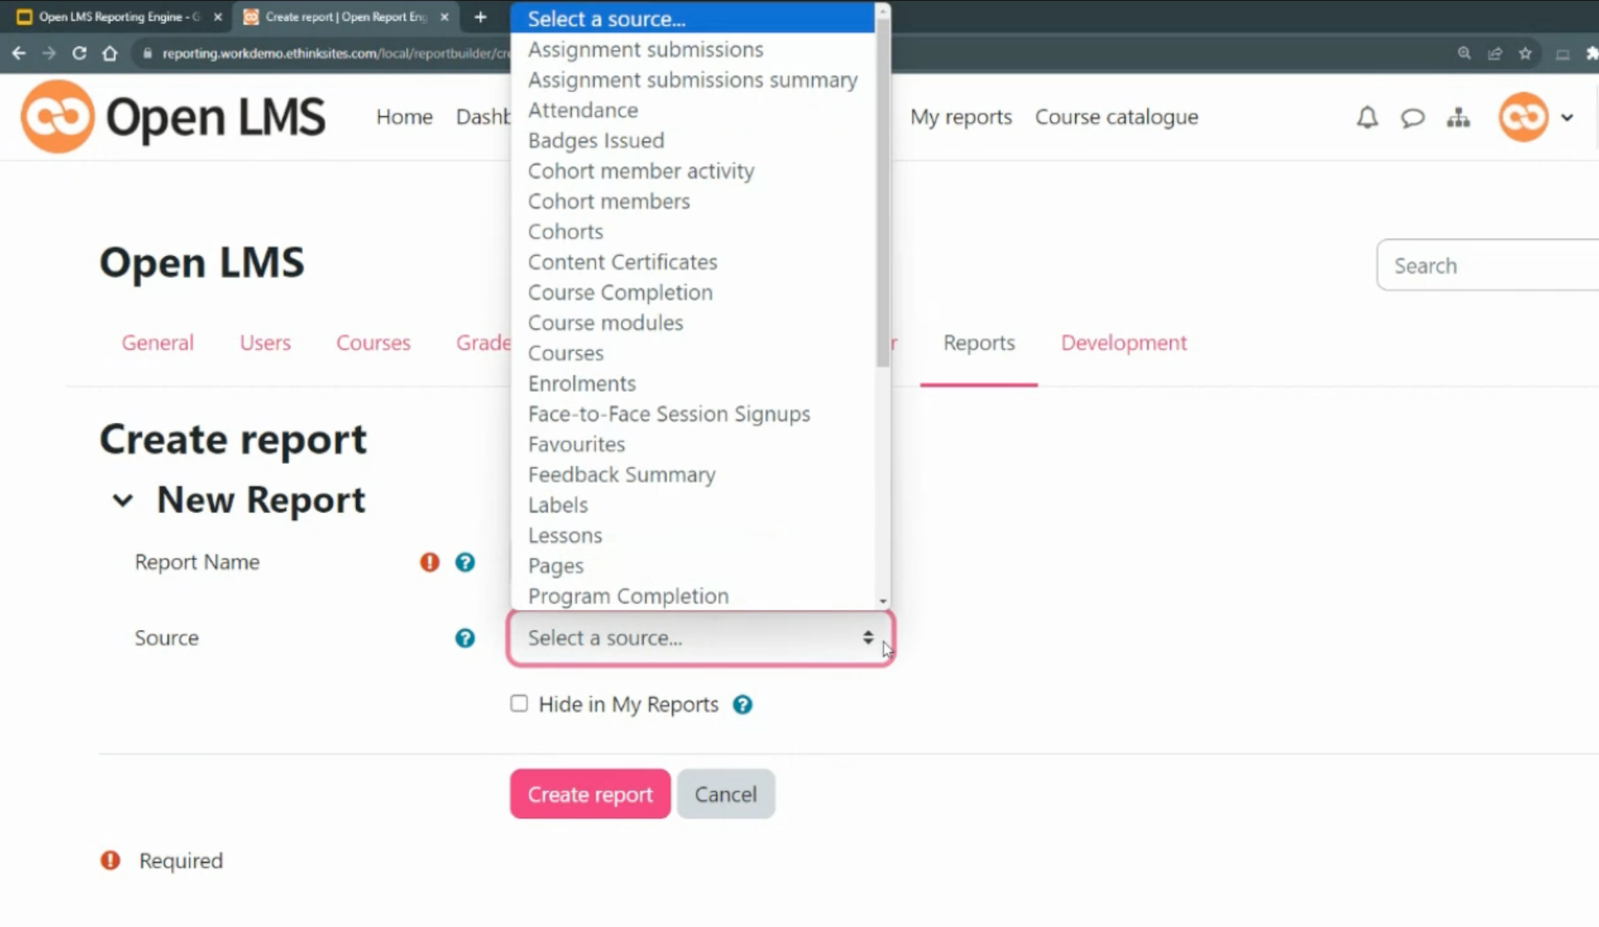Bookmark the page with the star icon
1599x927 pixels.
1527,53
